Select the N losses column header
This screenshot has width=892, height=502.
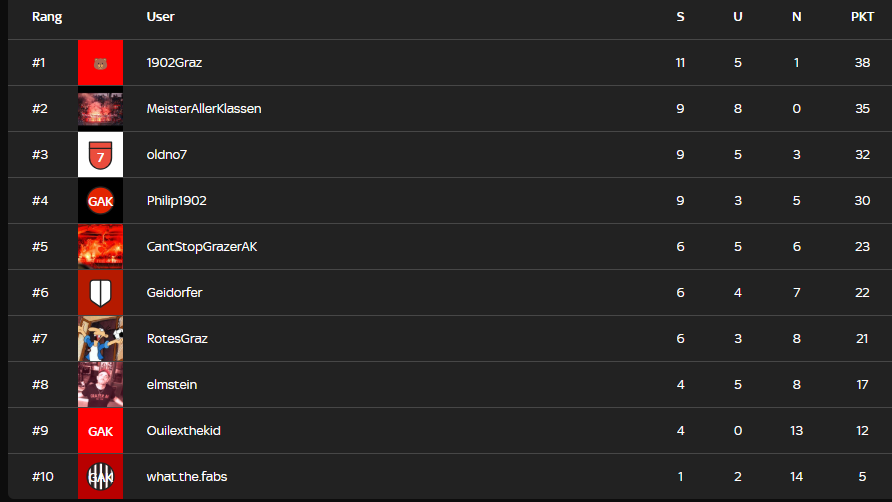pos(796,17)
